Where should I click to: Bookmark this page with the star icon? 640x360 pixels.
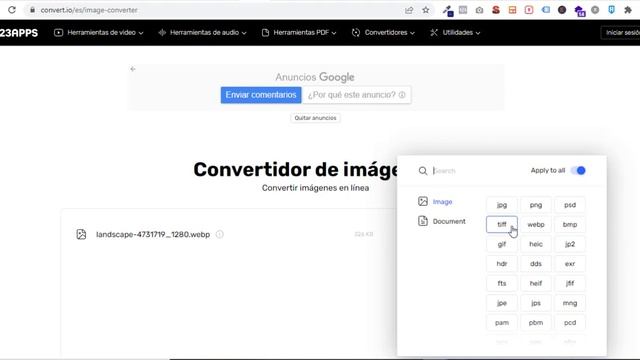point(426,10)
